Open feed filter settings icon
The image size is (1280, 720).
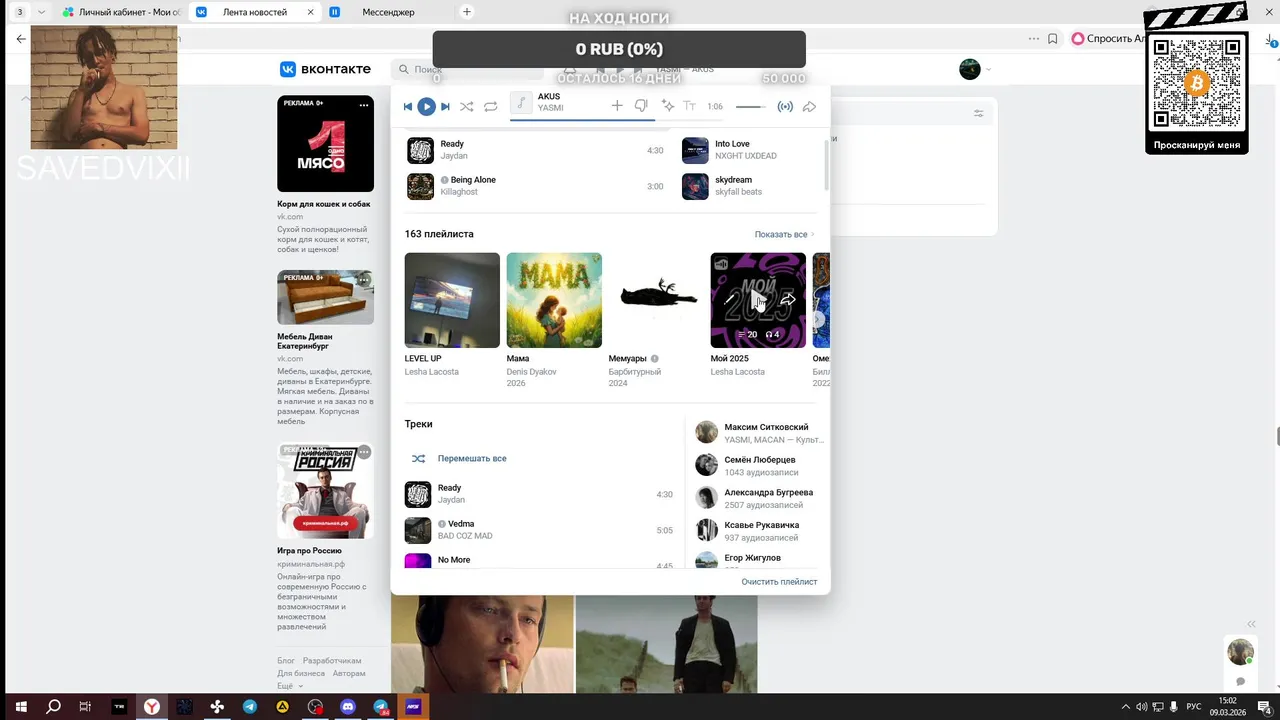pyautogui.click(x=979, y=113)
